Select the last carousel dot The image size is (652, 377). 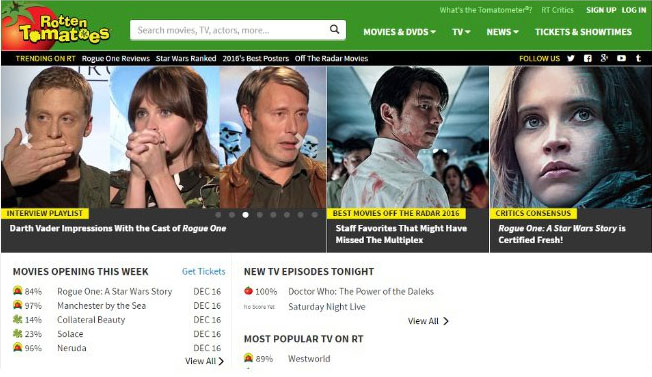coord(314,214)
